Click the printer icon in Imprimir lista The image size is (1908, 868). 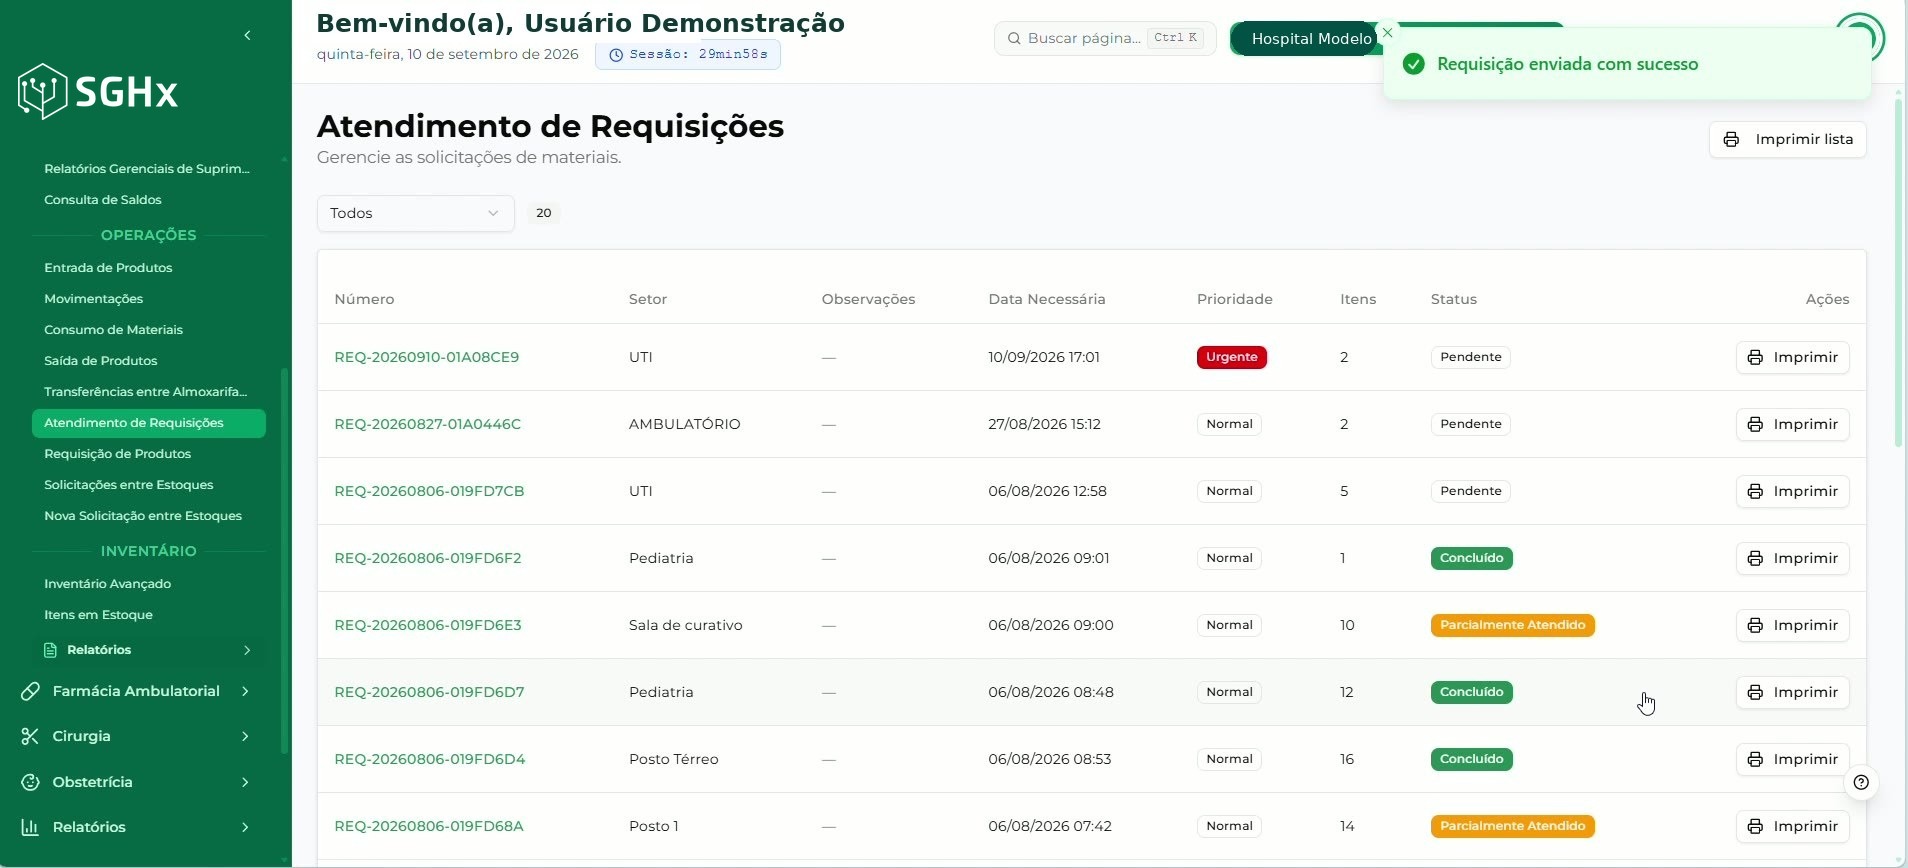pos(1732,139)
